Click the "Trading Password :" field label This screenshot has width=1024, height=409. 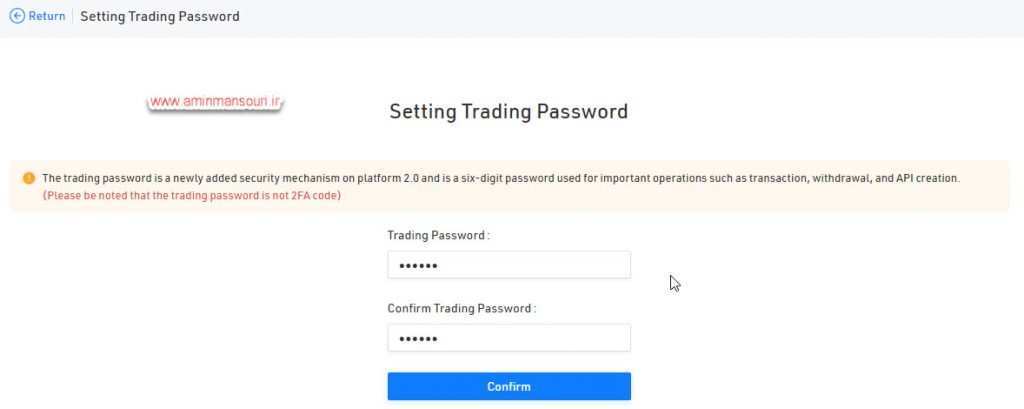[438, 235]
